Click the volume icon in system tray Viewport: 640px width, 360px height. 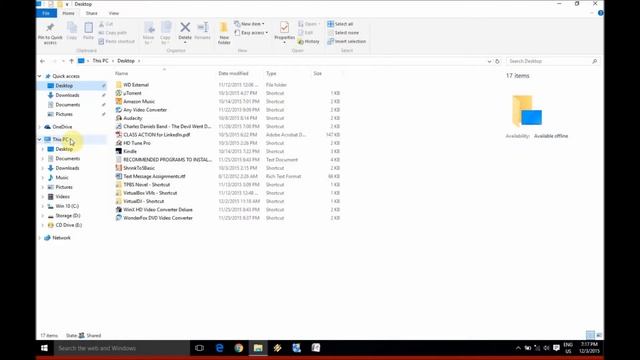[547, 348]
